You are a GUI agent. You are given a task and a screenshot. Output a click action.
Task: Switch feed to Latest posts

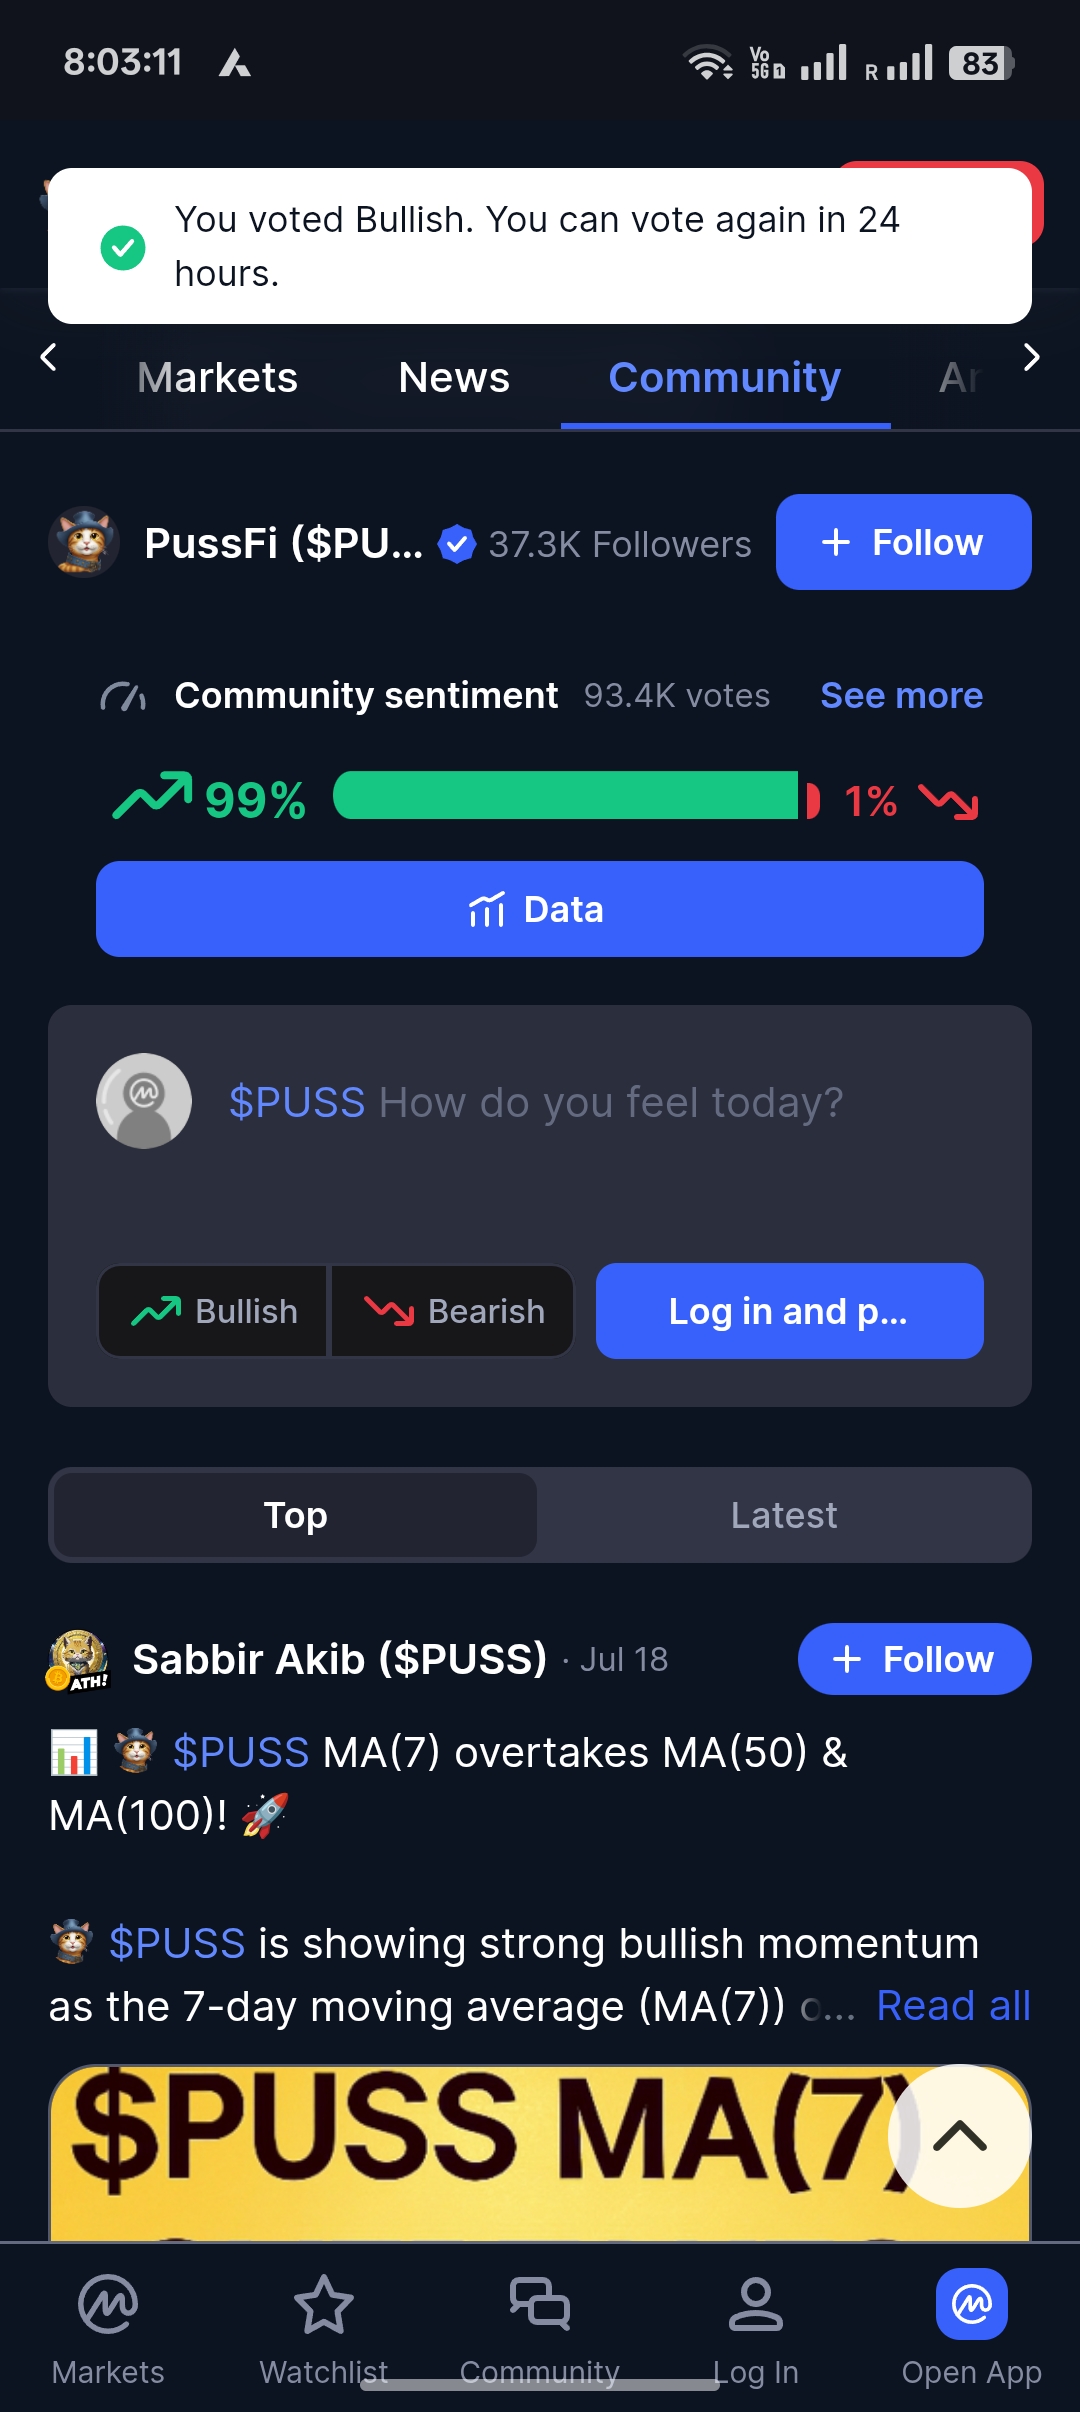tap(784, 1515)
